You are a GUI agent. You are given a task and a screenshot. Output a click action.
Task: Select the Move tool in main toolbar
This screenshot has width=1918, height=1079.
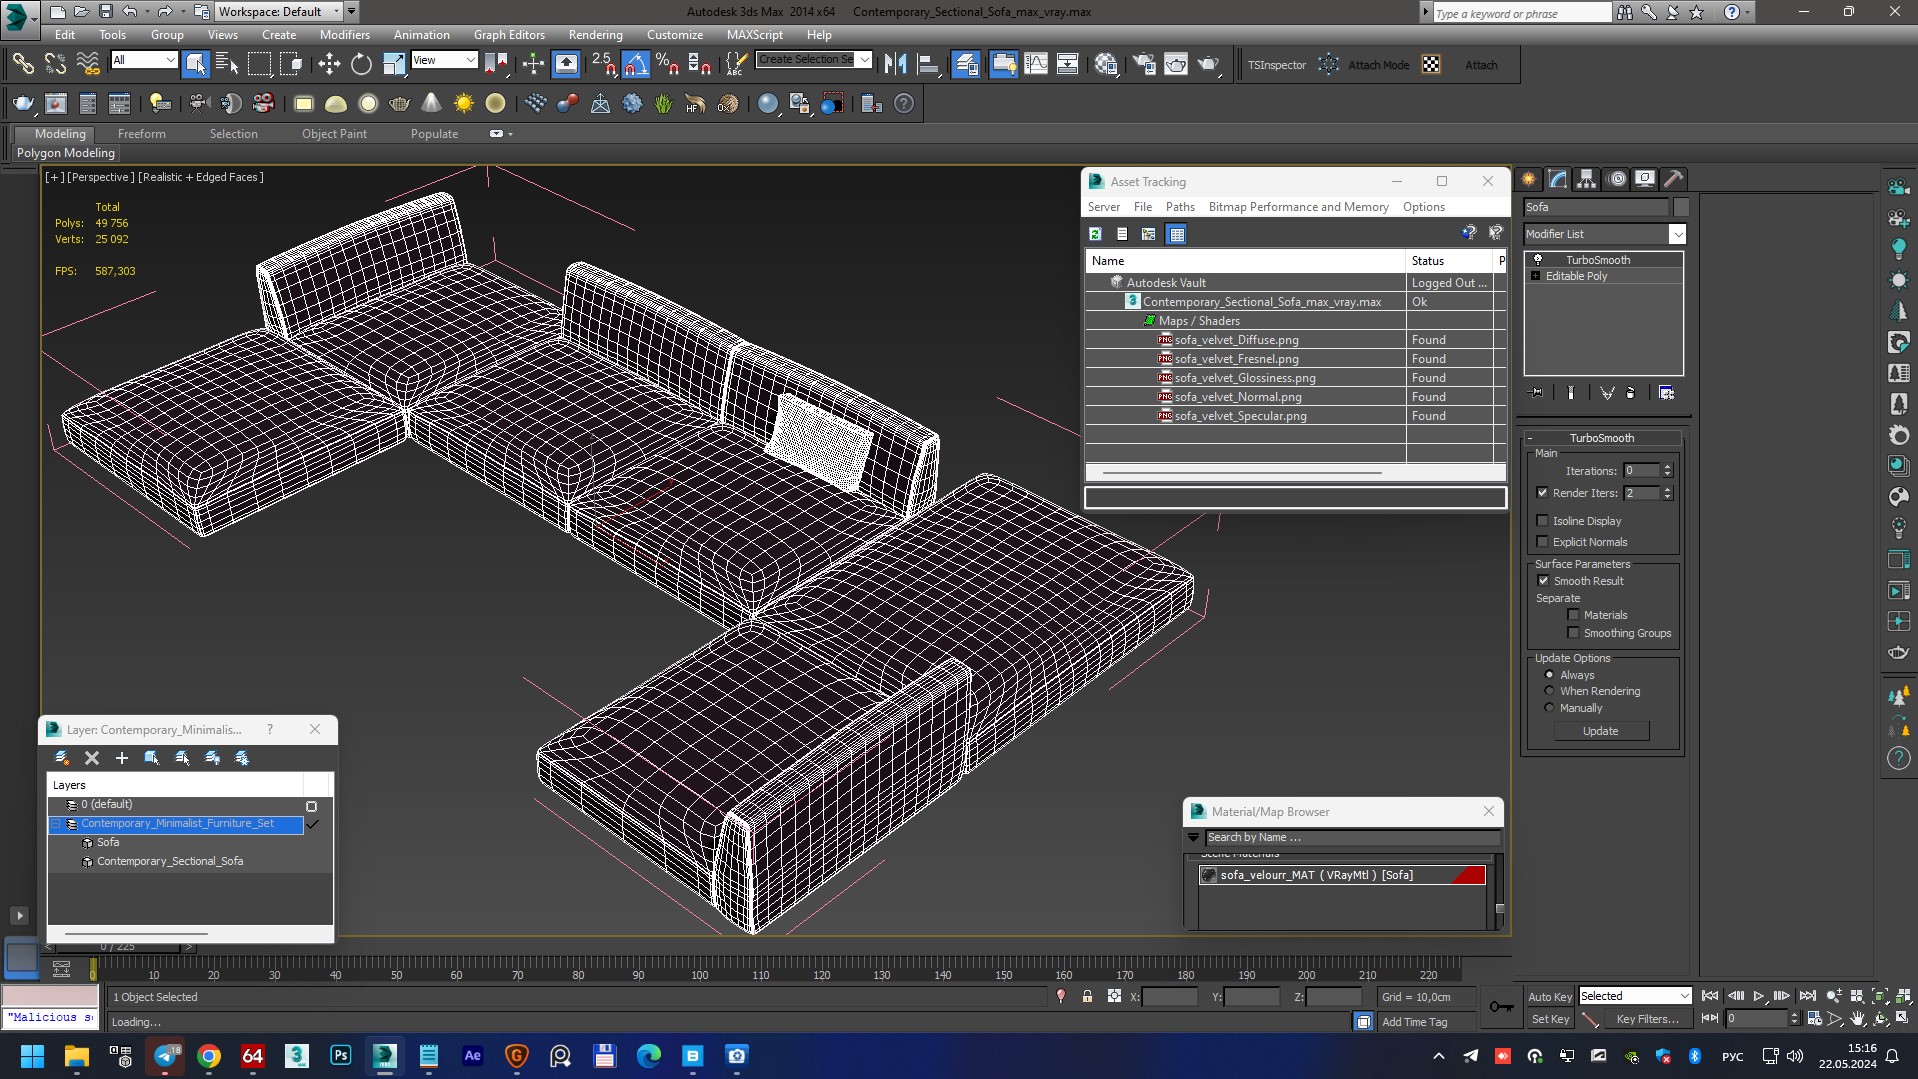[x=329, y=65]
